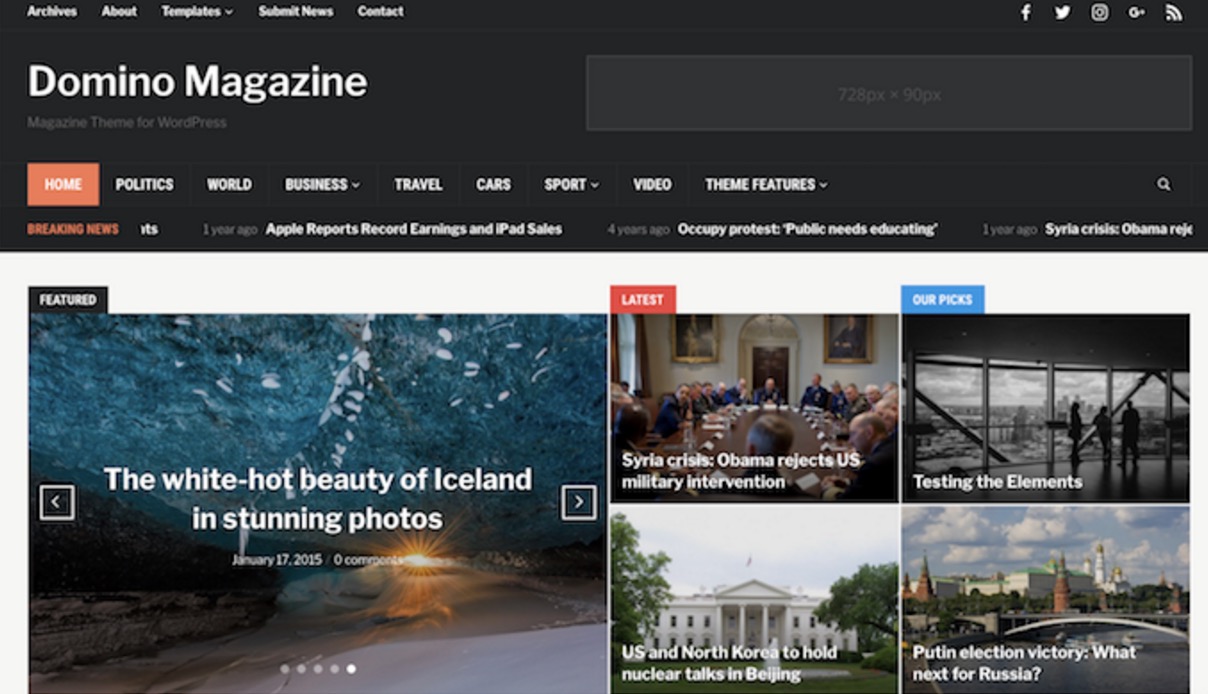
Task: Open the Politics menu item
Action: pyautogui.click(x=144, y=184)
